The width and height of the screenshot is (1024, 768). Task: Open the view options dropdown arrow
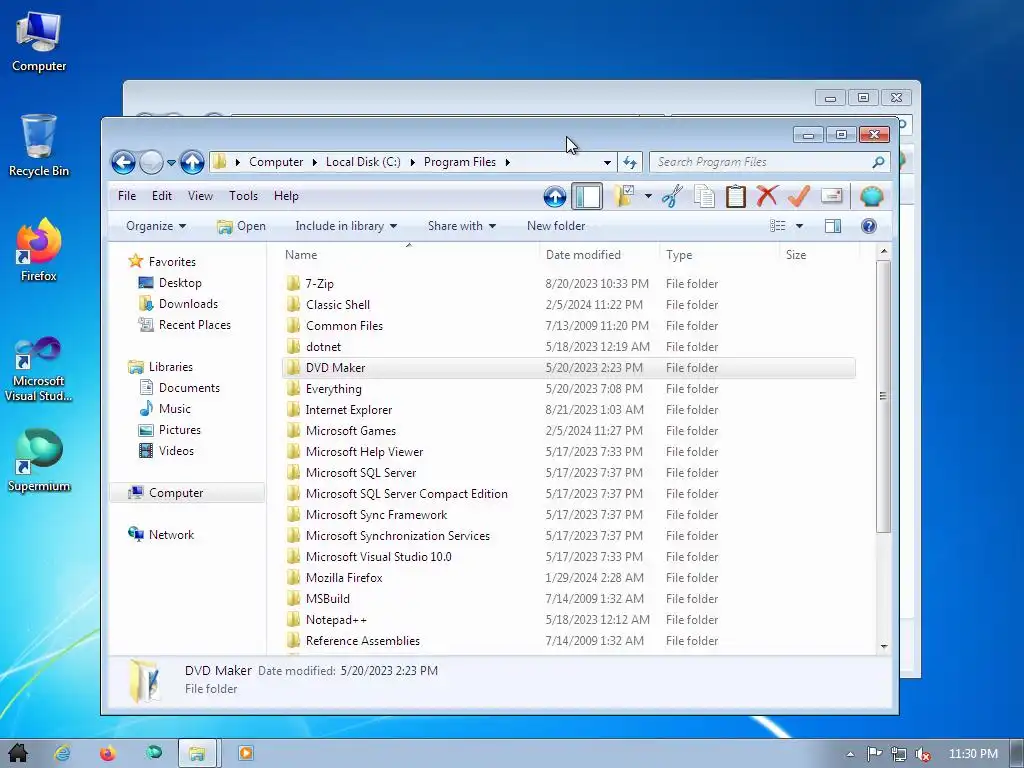[799, 226]
